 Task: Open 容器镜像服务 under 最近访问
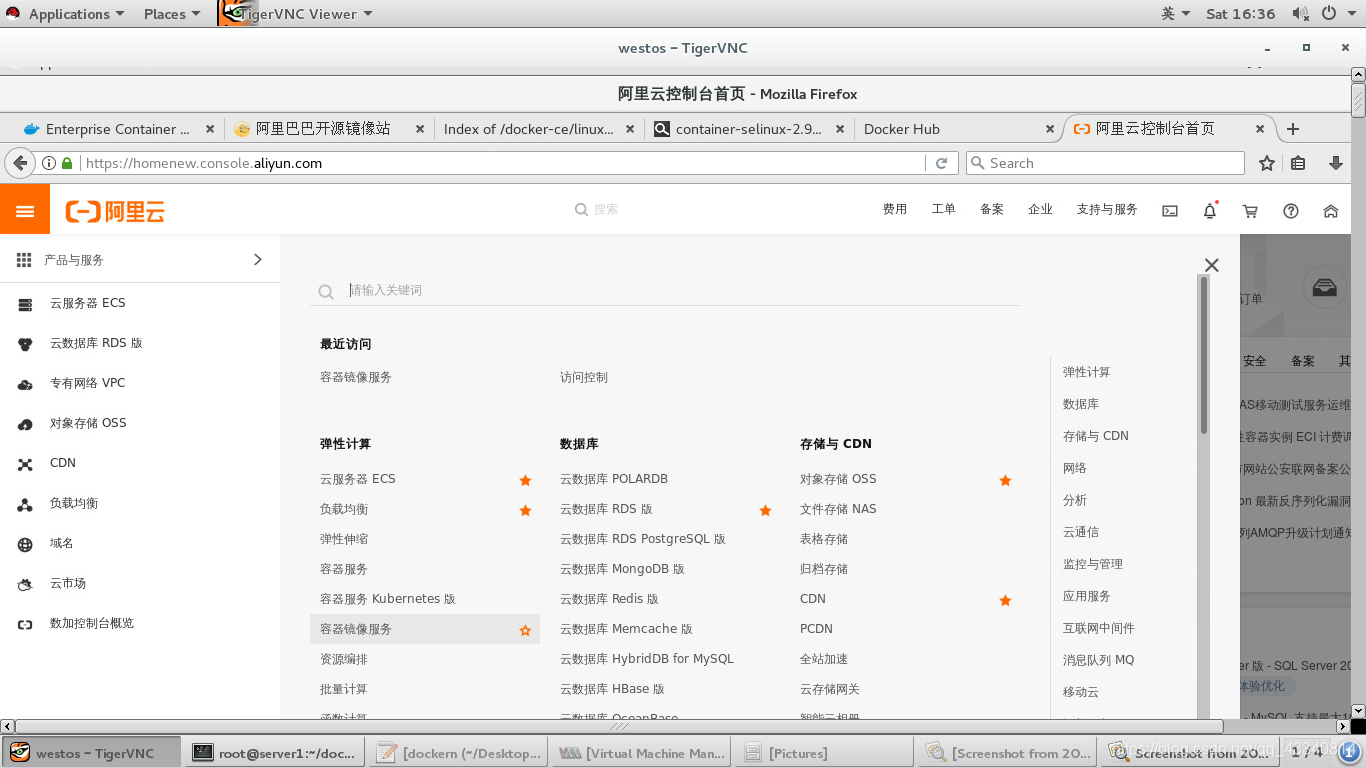tap(356, 378)
